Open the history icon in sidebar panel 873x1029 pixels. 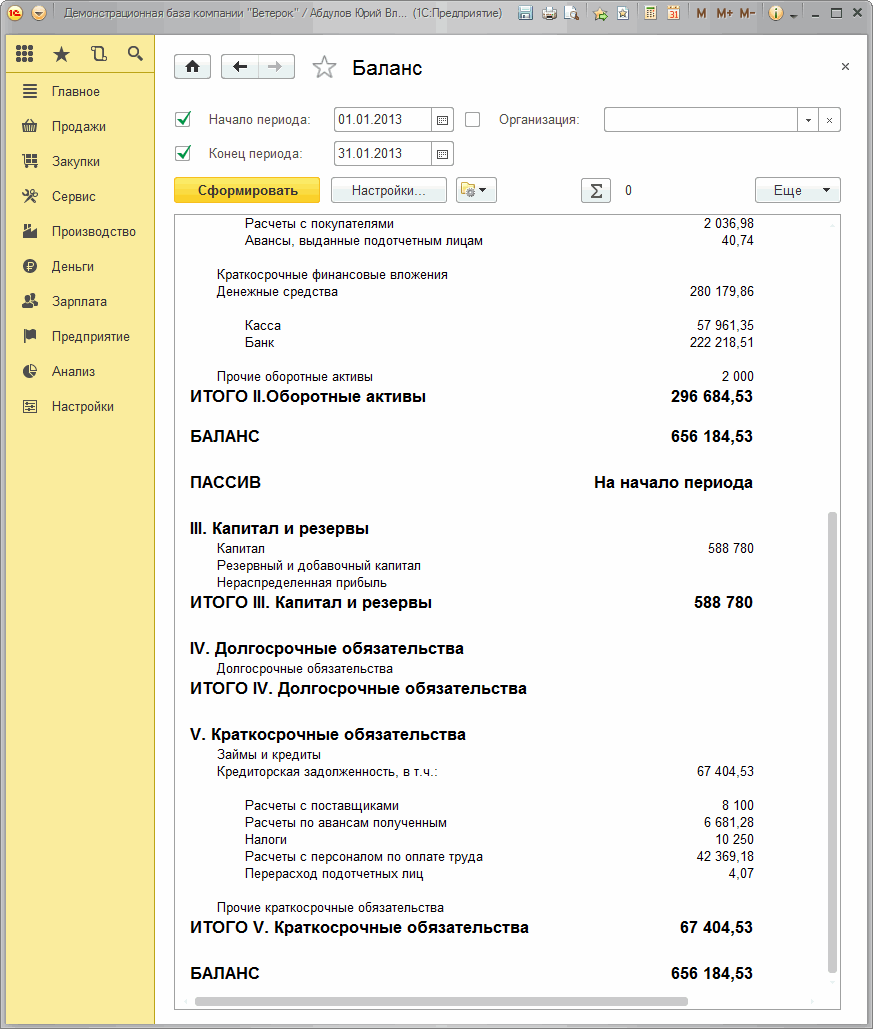tap(98, 54)
